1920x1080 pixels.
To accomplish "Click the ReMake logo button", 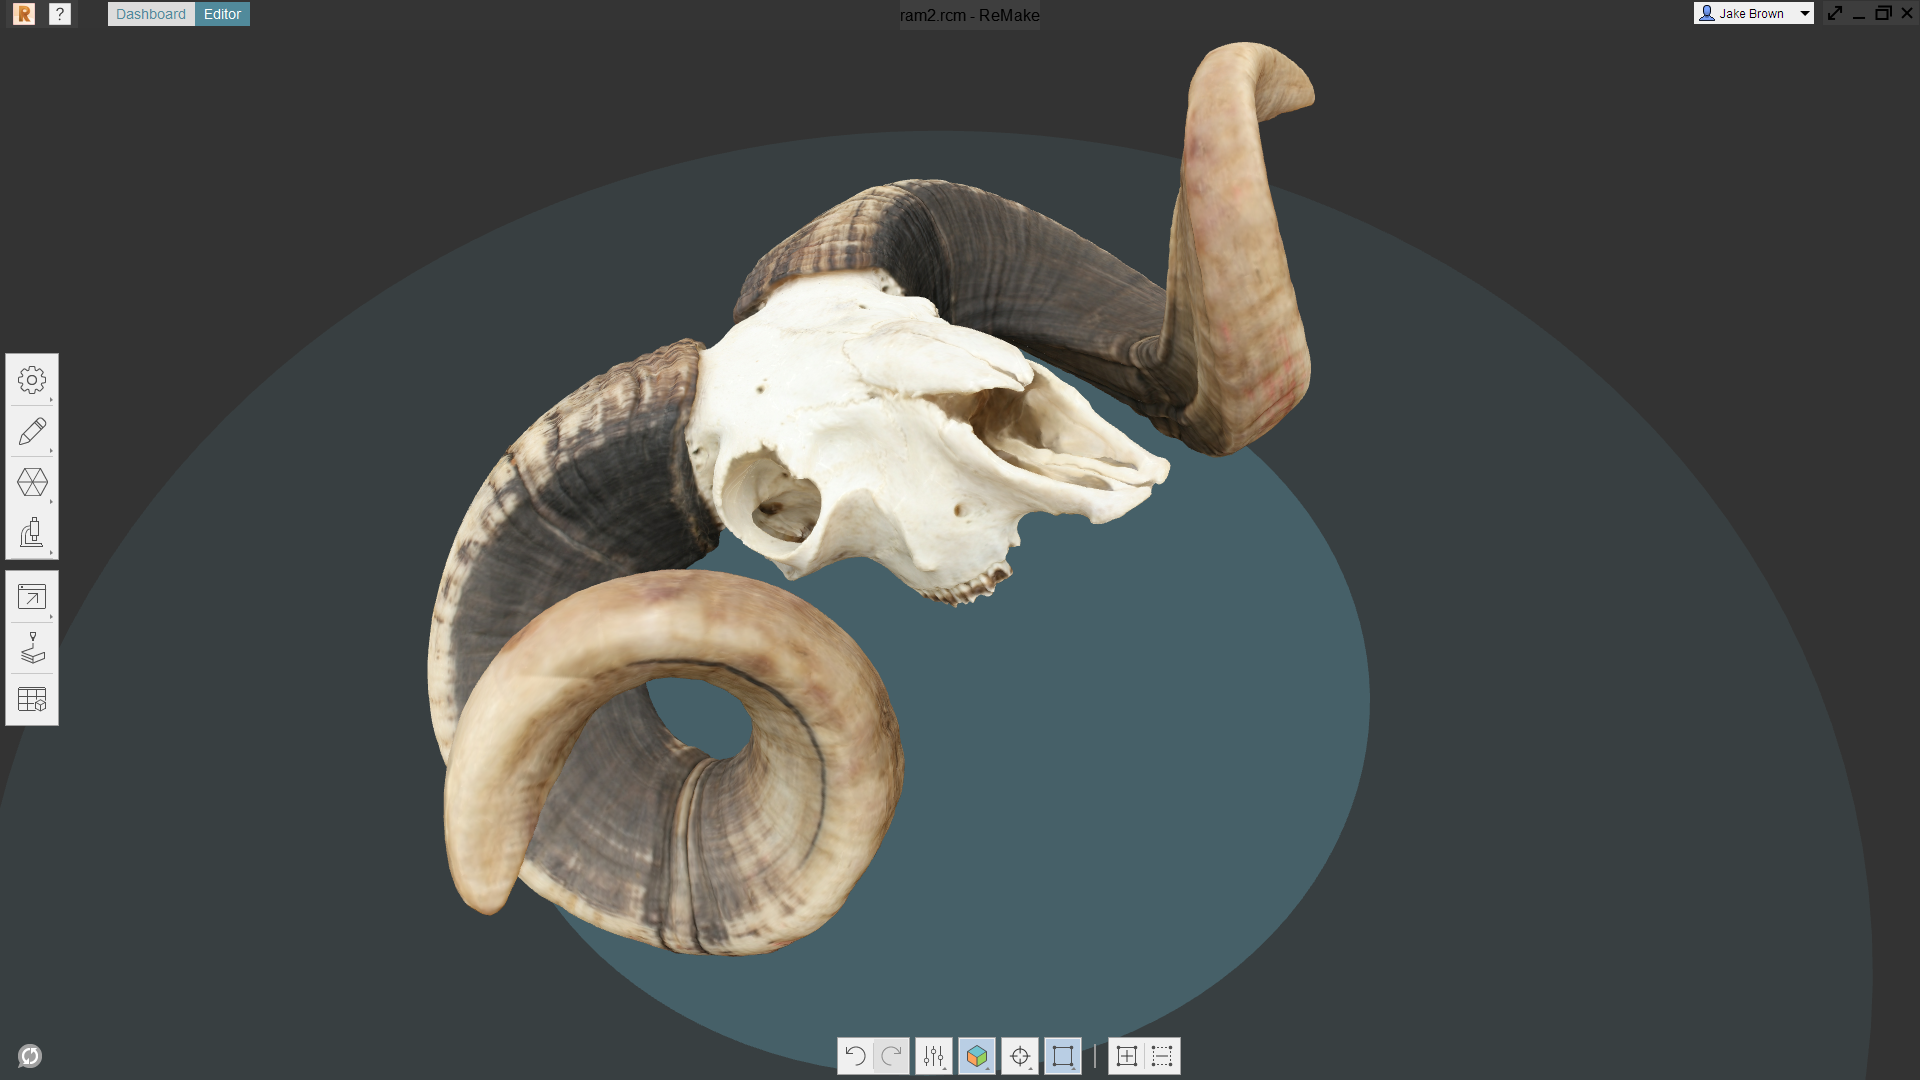I will (24, 14).
